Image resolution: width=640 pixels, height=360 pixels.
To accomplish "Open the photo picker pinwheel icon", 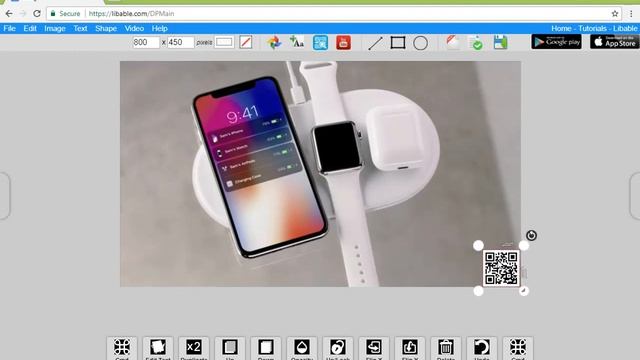I will (274, 42).
